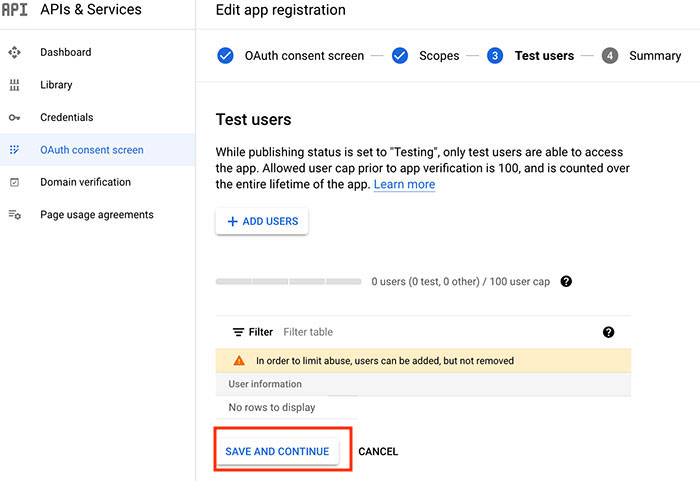The height and width of the screenshot is (481, 700).
Task: Follow the Learn more link
Action: click(x=404, y=185)
